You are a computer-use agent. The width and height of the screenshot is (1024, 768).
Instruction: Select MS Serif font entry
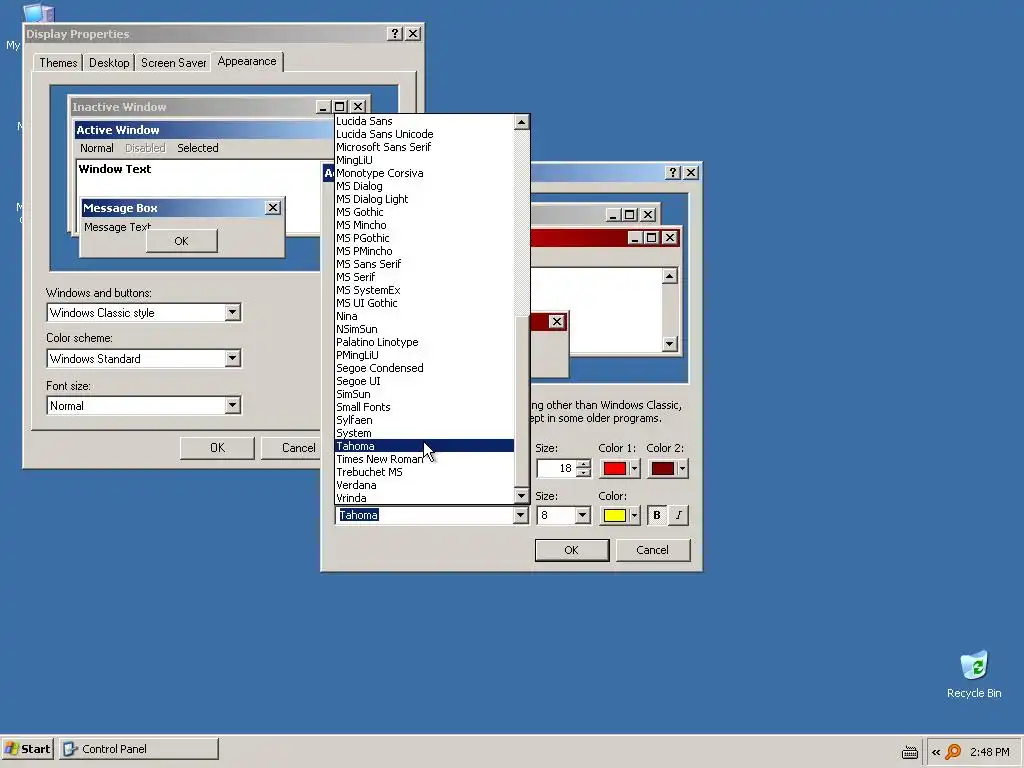[x=424, y=277]
